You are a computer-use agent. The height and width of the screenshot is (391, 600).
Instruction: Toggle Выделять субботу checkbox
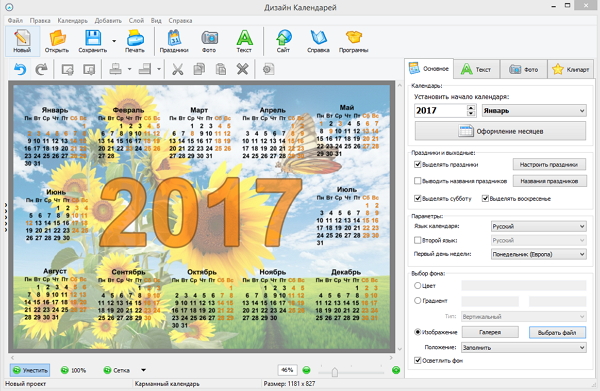(418, 199)
